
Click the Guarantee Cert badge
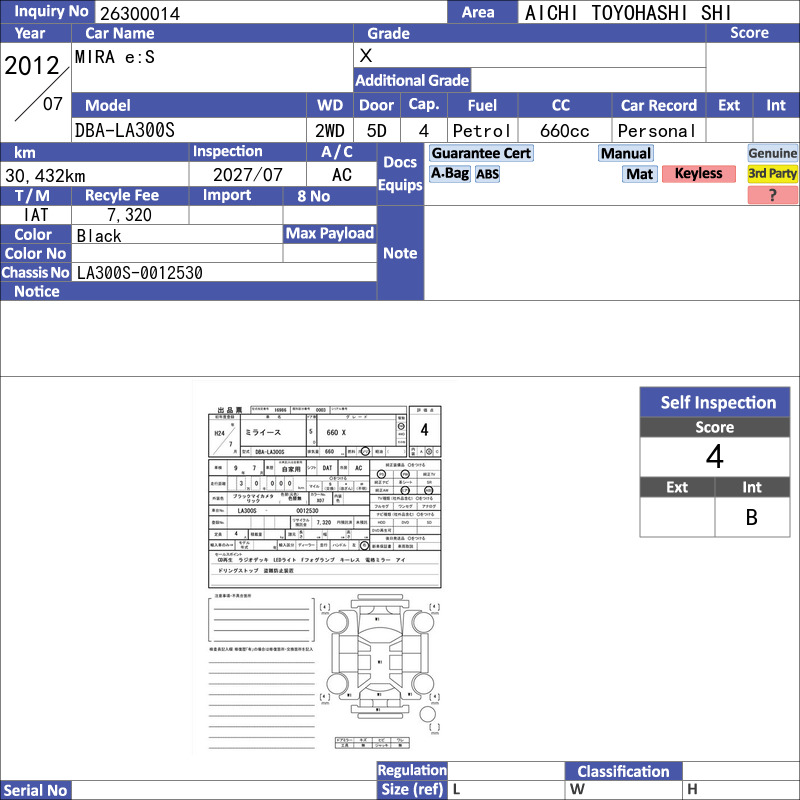481,153
